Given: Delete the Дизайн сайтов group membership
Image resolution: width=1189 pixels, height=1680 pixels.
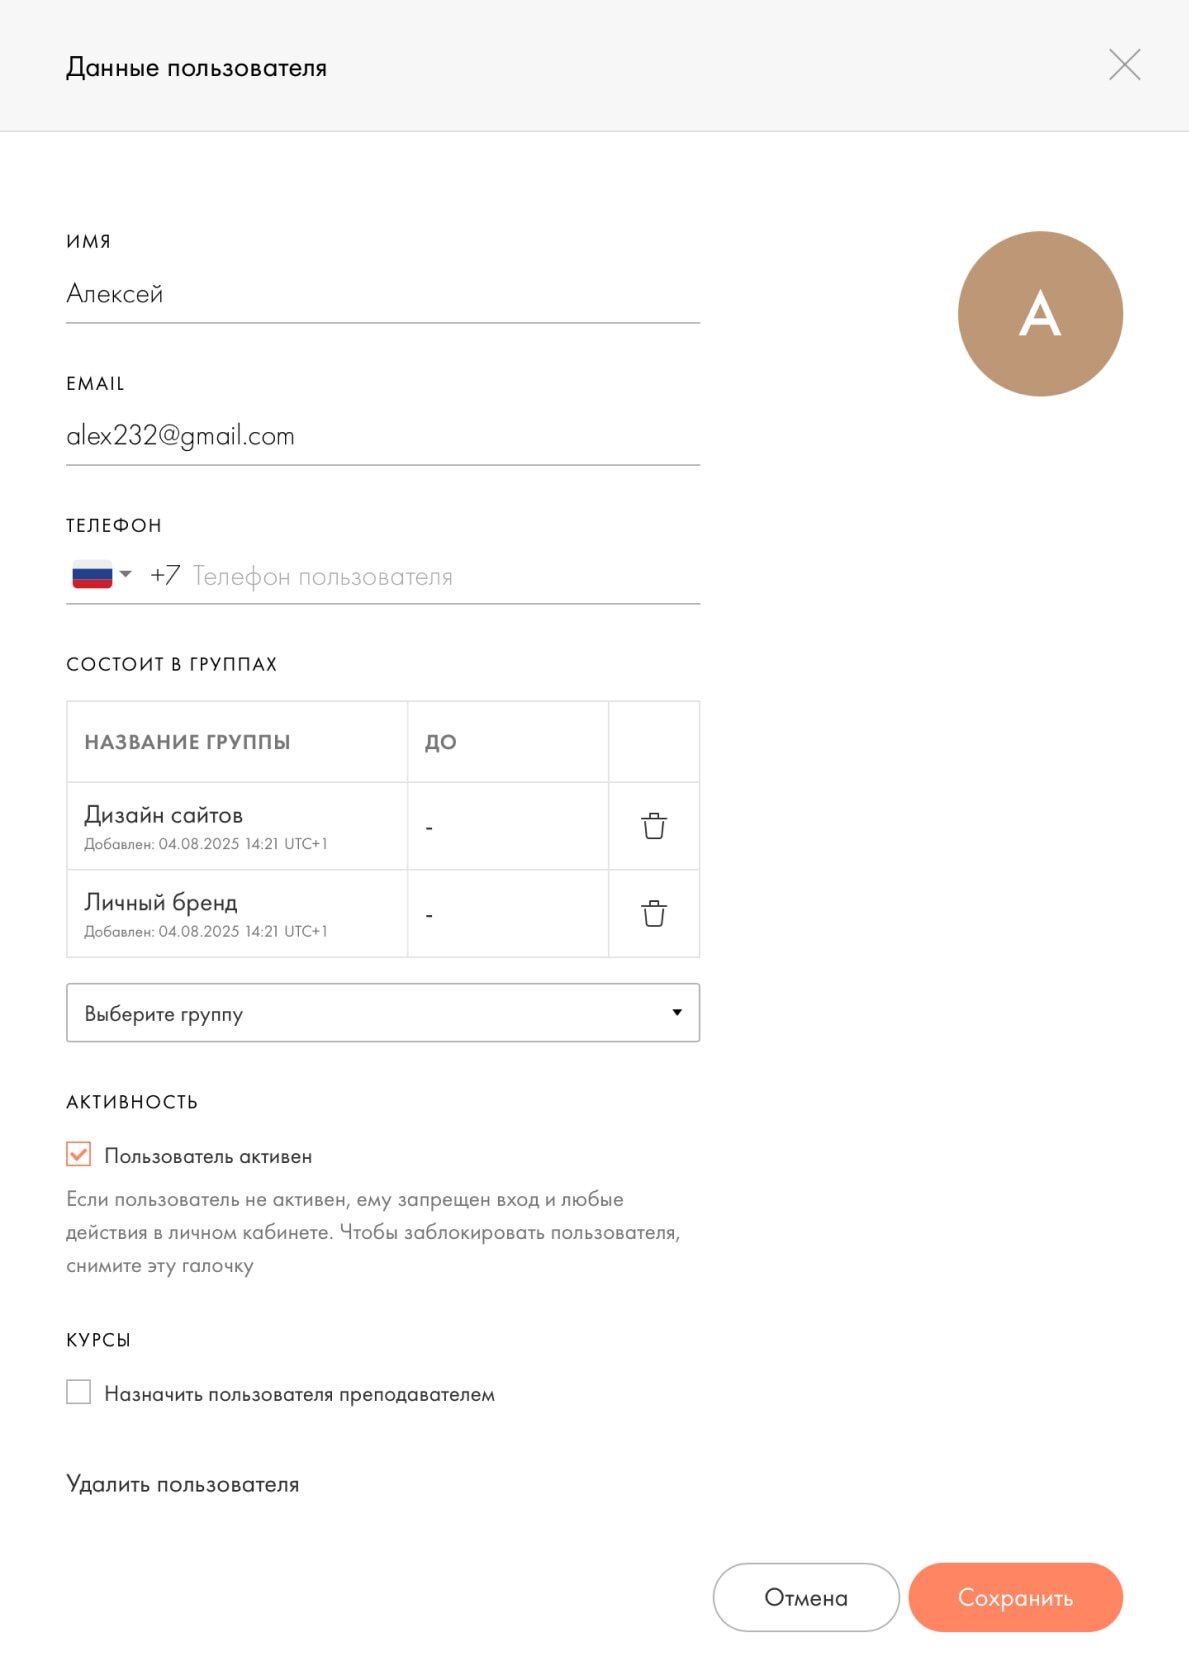Looking at the screenshot, I should pos(654,826).
